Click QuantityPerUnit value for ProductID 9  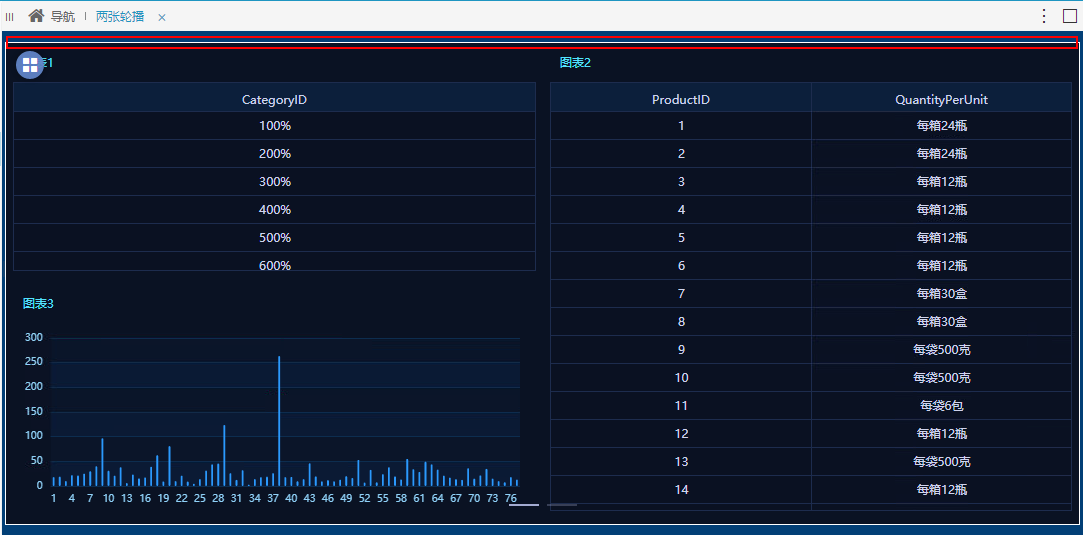tap(941, 350)
